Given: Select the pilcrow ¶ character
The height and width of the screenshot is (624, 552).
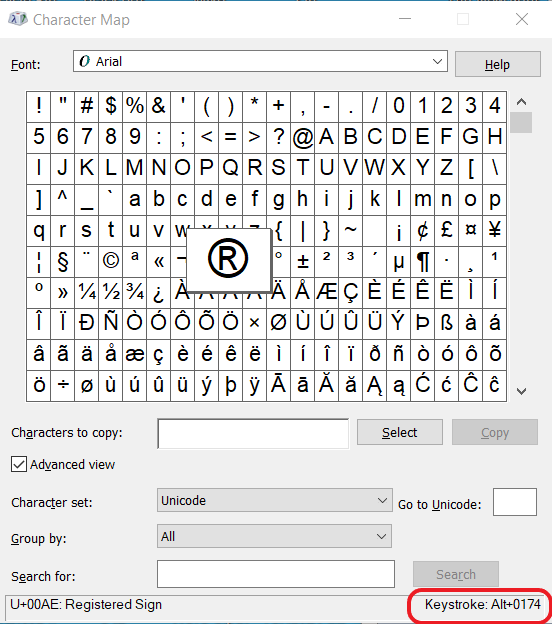Looking at the screenshot, I should (x=423, y=261).
